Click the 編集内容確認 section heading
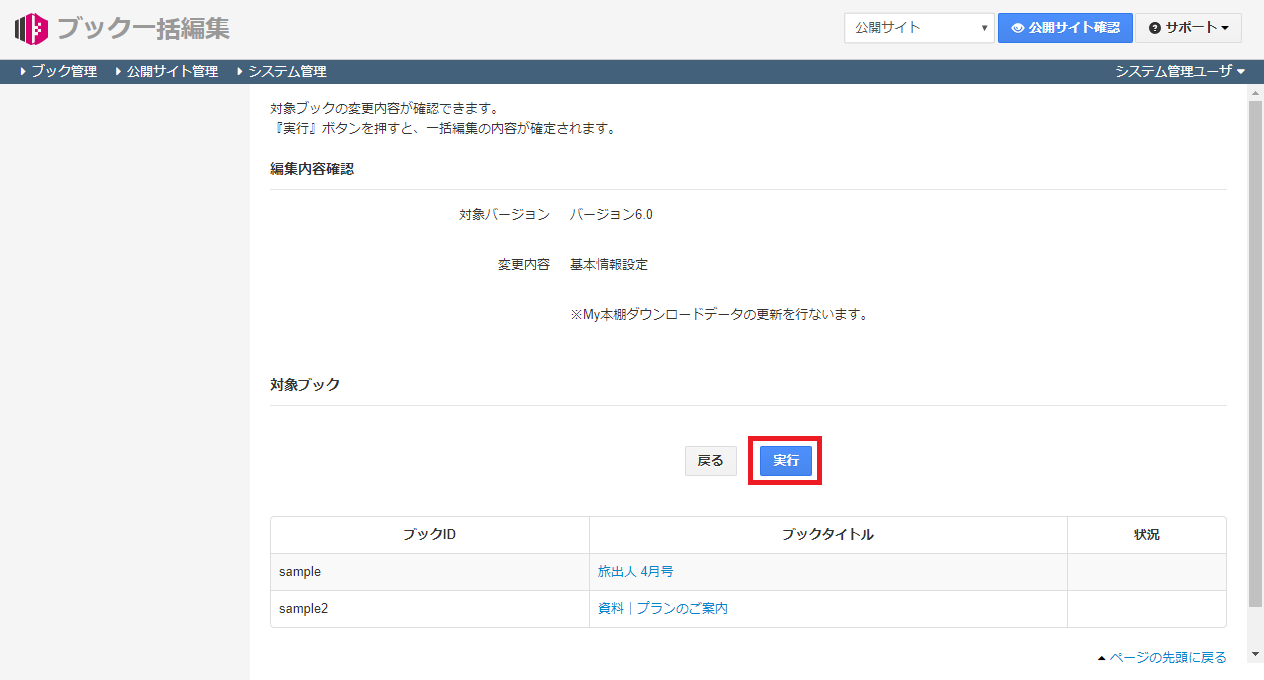The image size is (1264, 680). (312, 169)
